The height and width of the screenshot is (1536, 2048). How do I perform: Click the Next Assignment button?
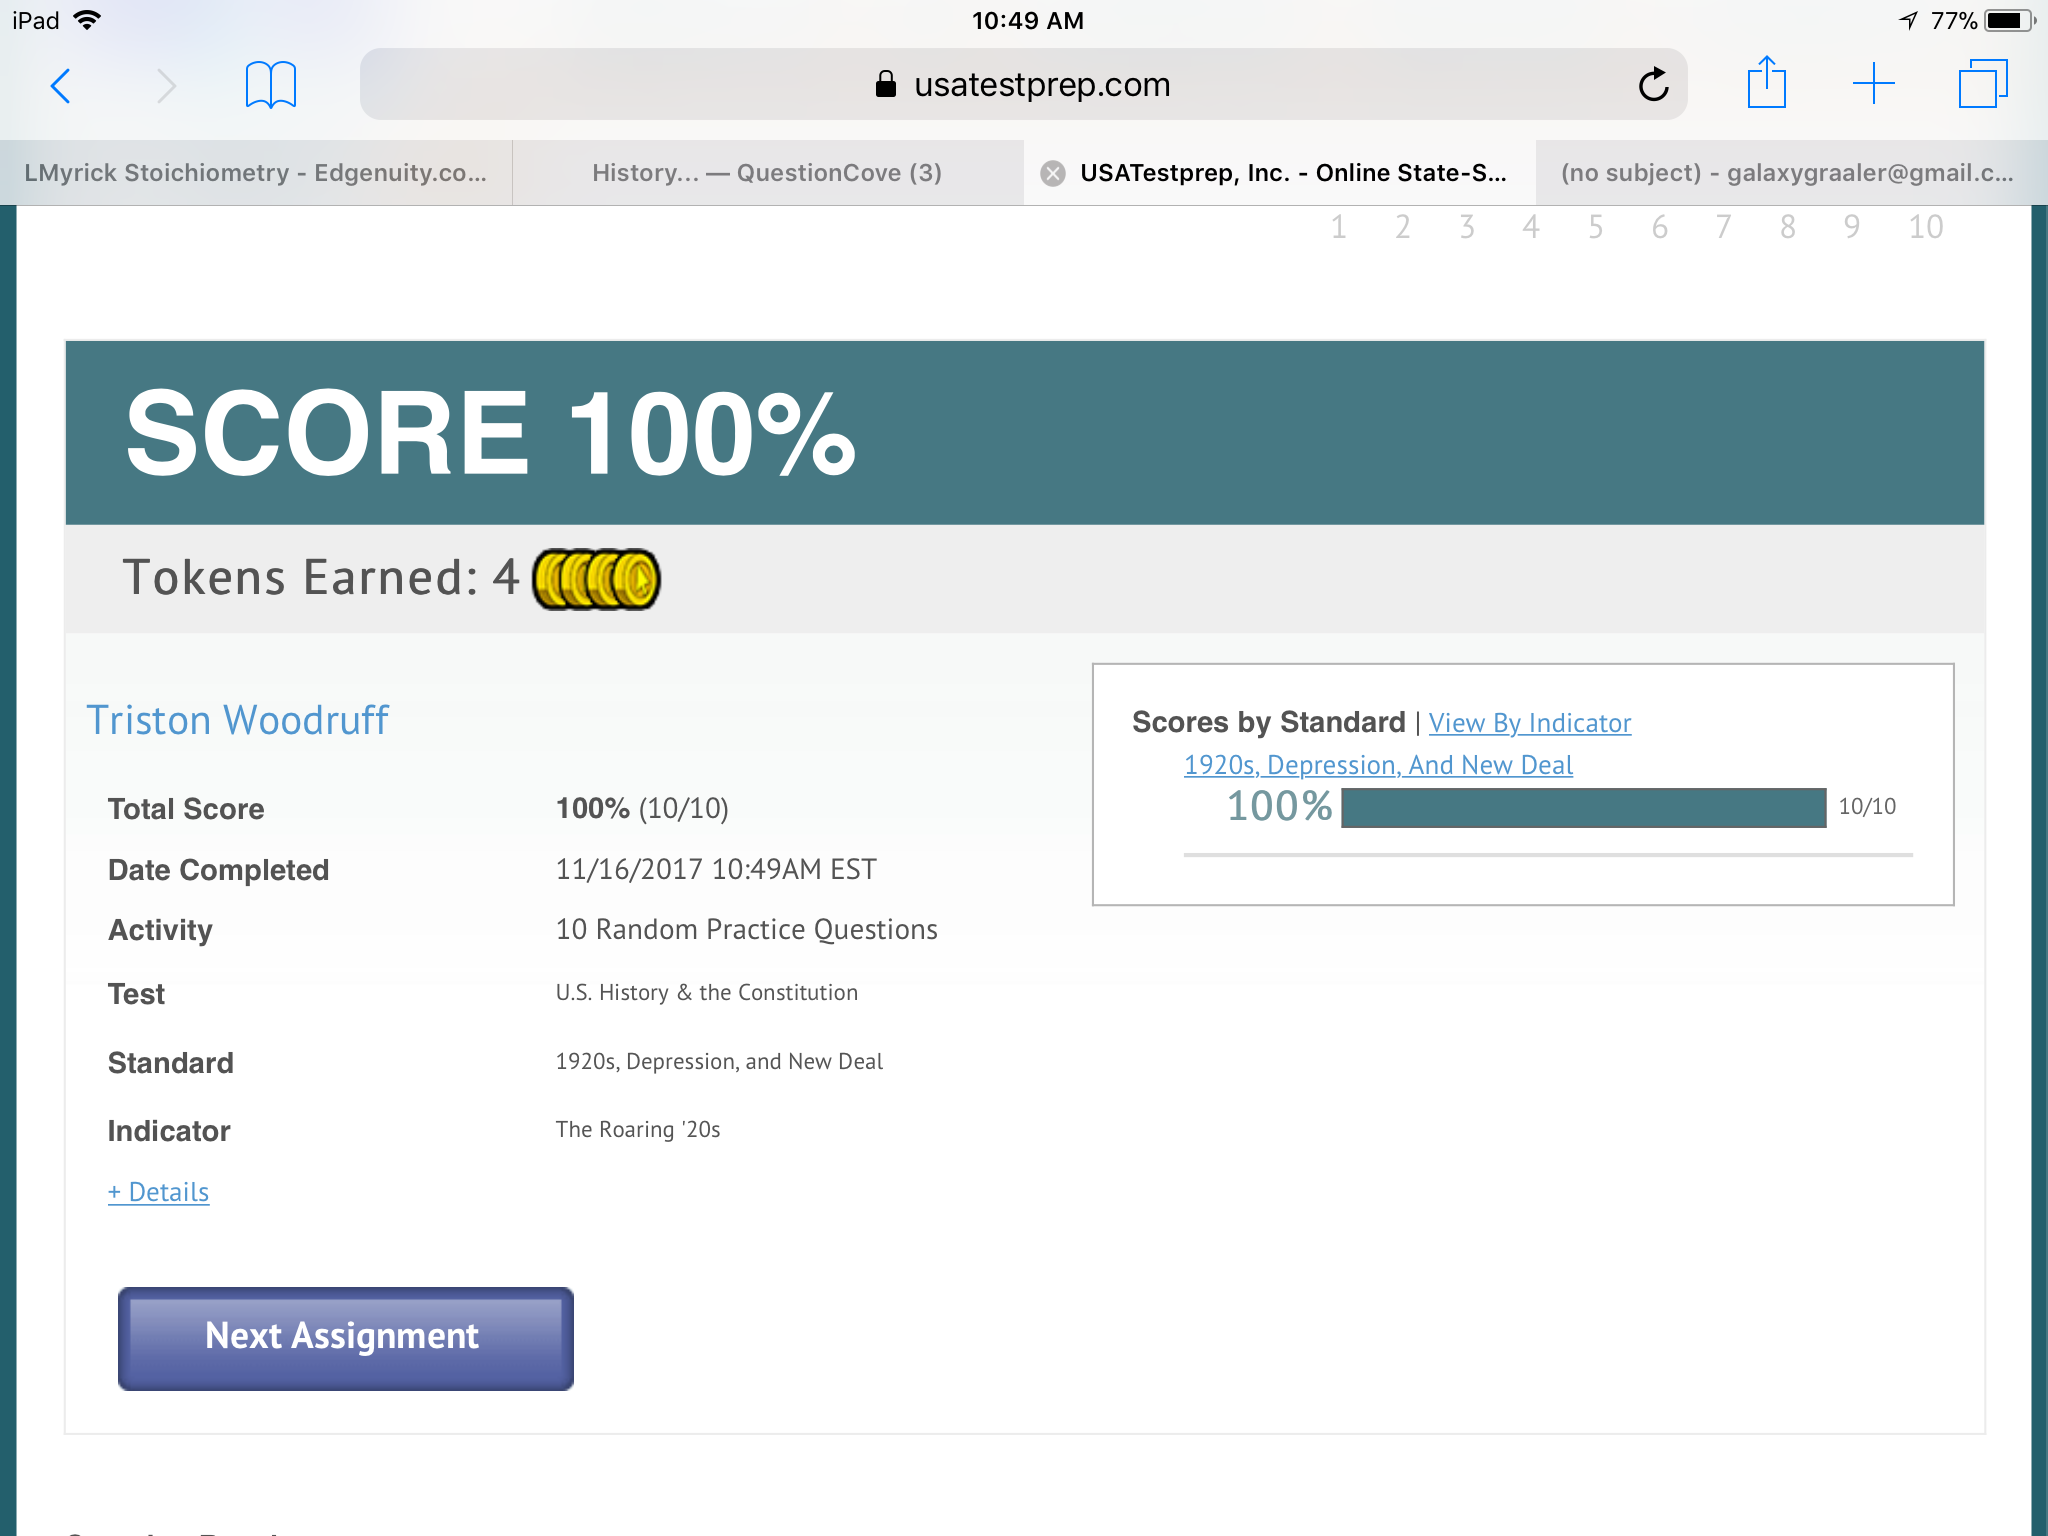(346, 1338)
